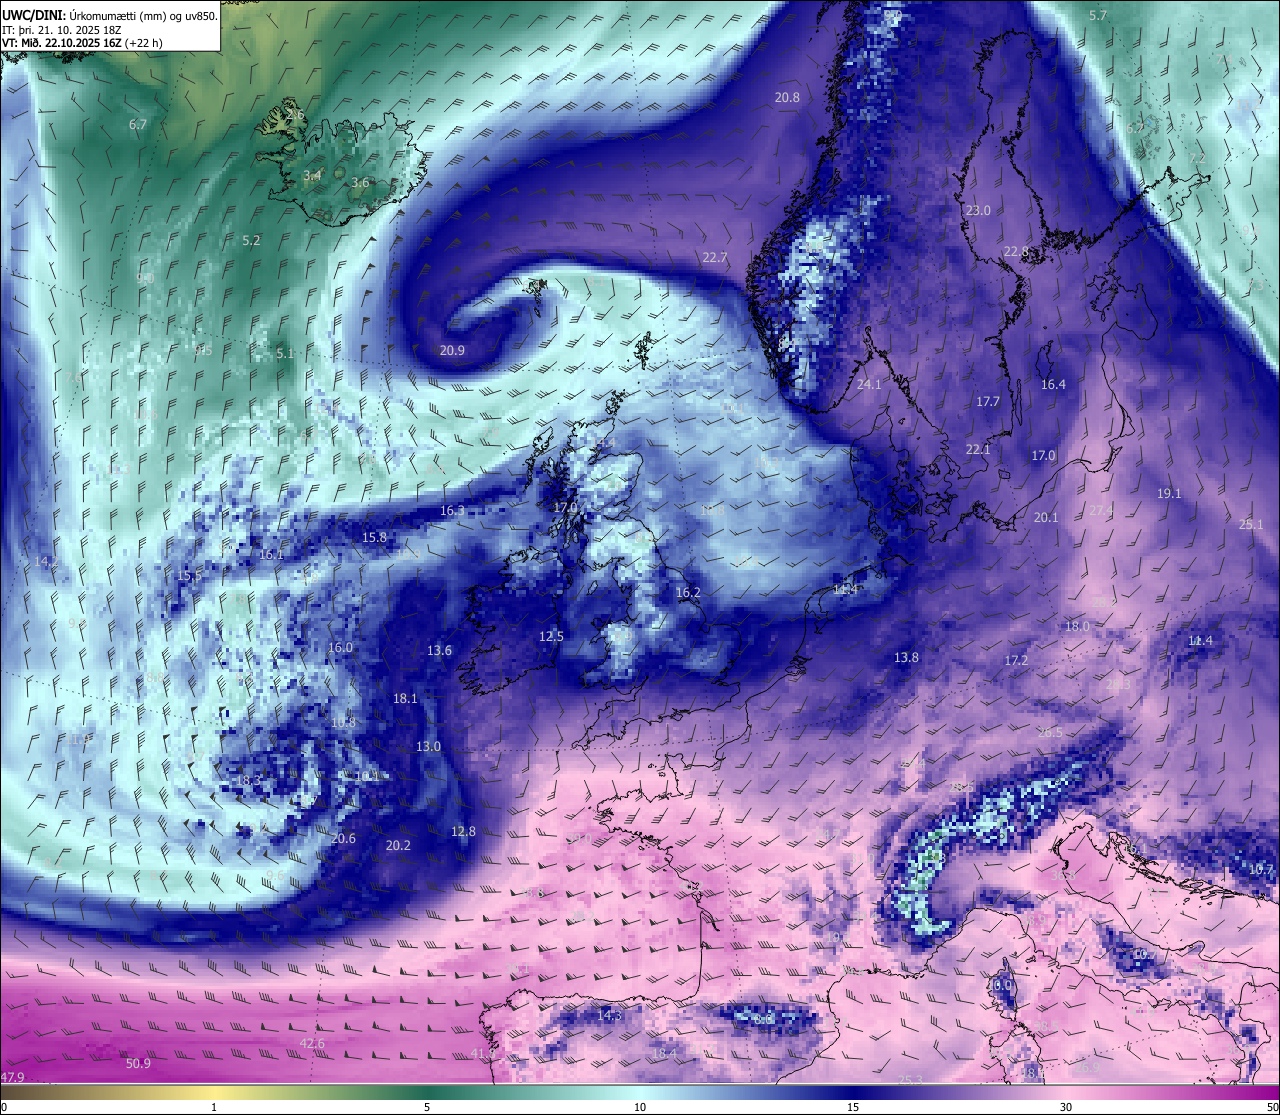The image size is (1280, 1115).
Task: Select the '15' tick on the color scale
Action: tap(853, 1107)
